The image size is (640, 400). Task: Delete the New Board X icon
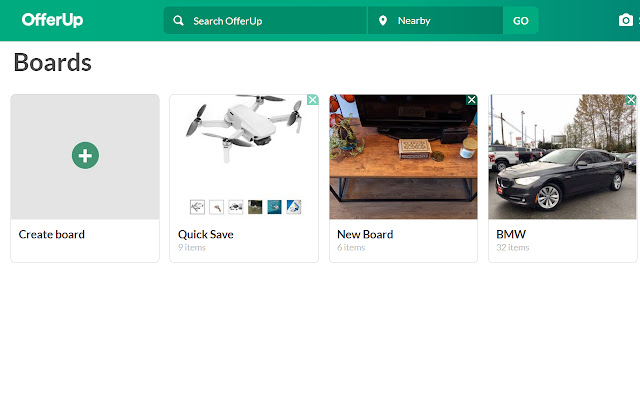tap(471, 100)
